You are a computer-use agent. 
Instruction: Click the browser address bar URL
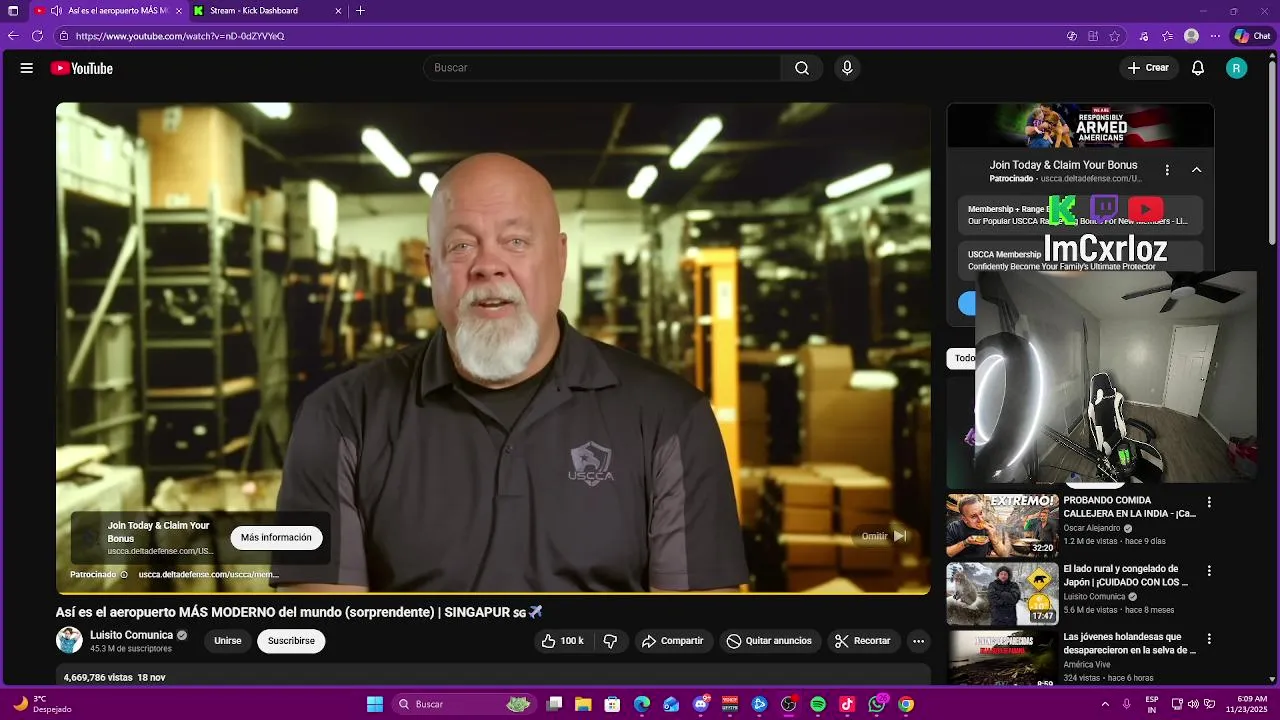(180, 36)
